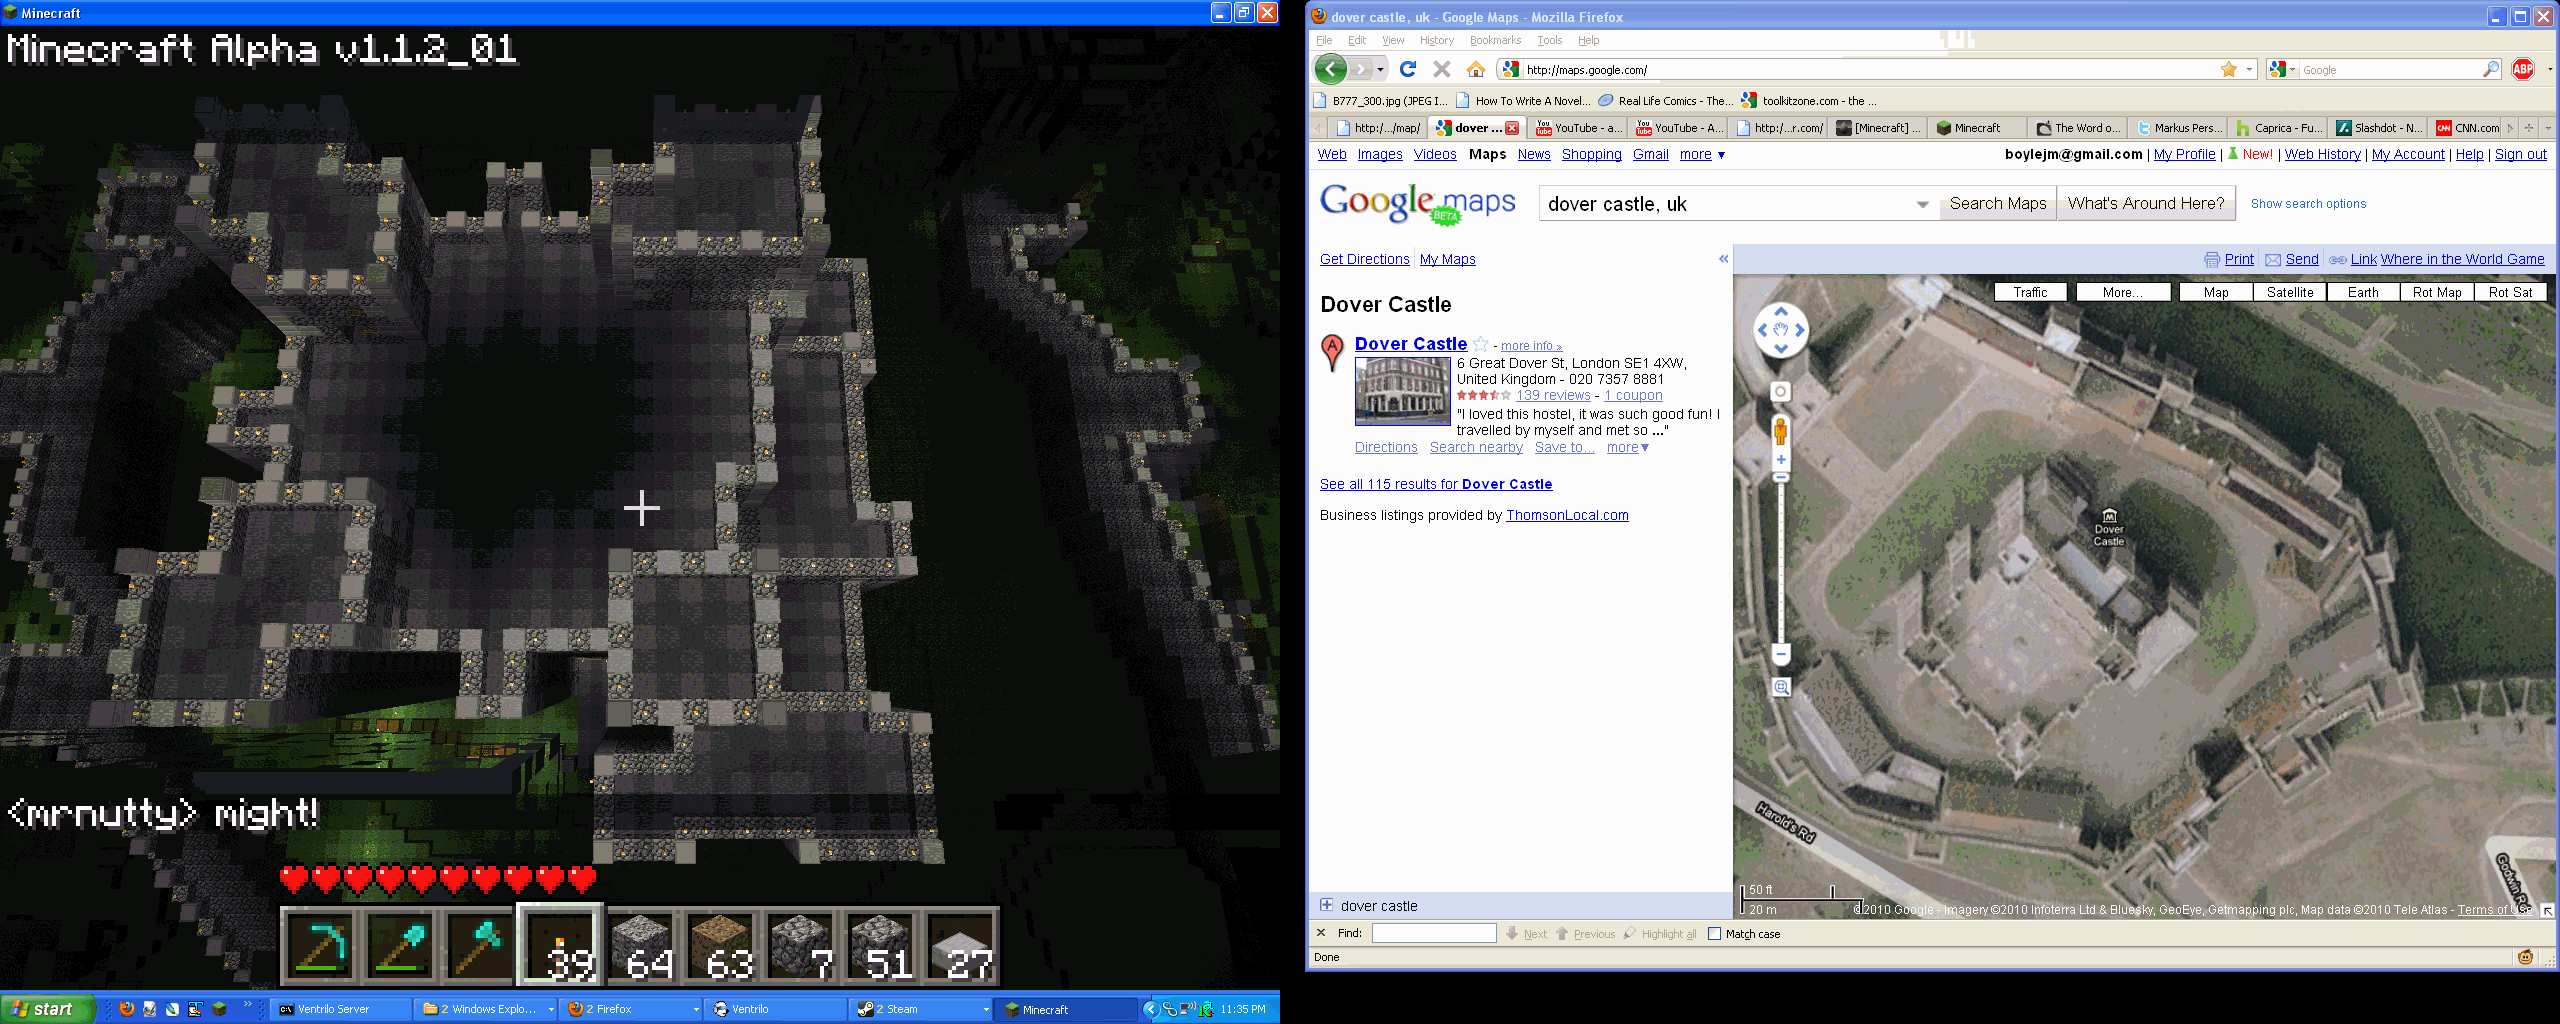This screenshot has width=2560, height=1024.
Task: Select the torch hotbar slot with 39
Action: [x=560, y=946]
